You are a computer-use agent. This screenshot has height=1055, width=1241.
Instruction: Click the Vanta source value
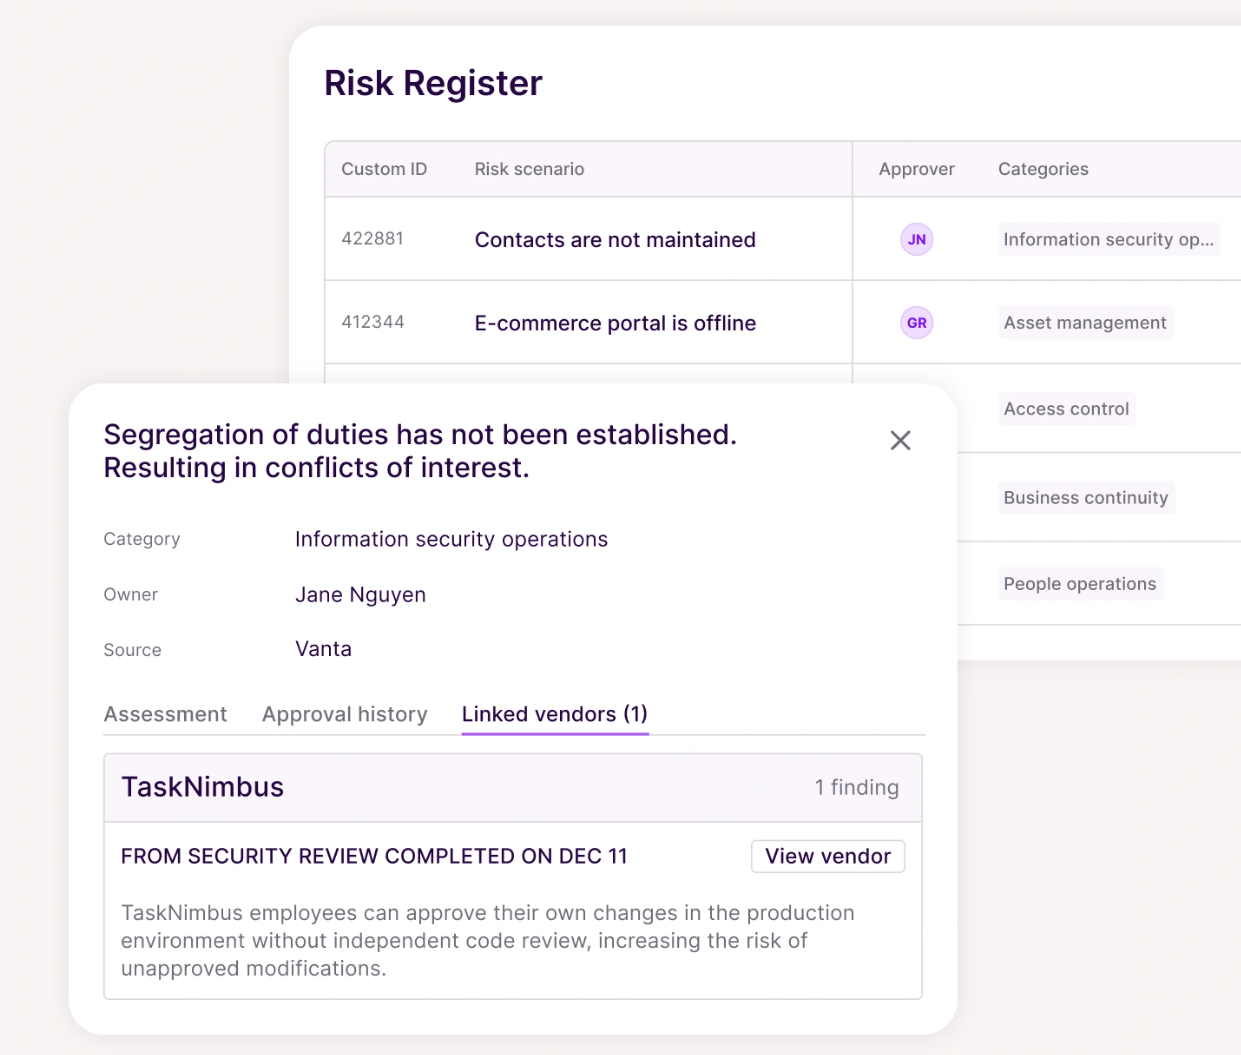(323, 648)
